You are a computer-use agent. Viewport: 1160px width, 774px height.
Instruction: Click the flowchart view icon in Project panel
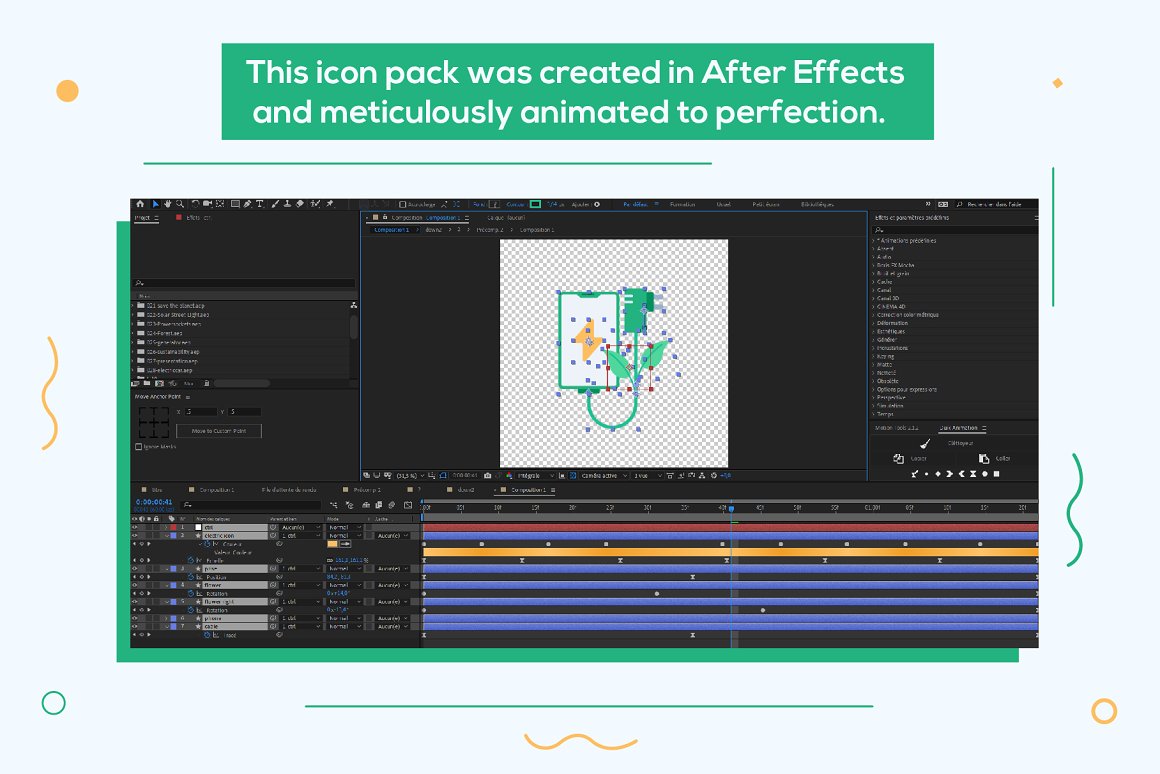(x=354, y=305)
